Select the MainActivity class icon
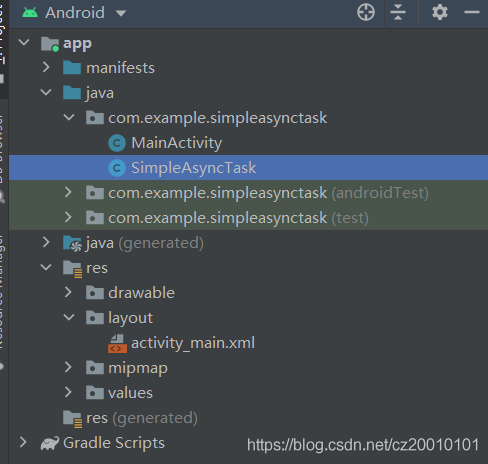This screenshot has height=464, width=488. (x=117, y=143)
